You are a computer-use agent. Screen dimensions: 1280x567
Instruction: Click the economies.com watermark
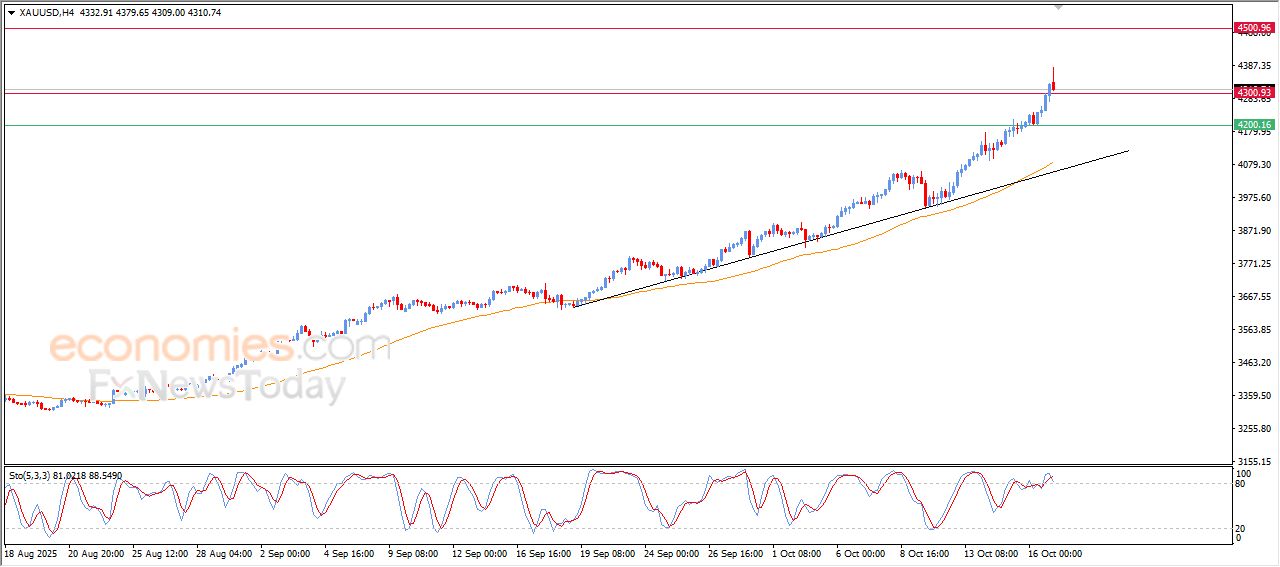coord(218,347)
